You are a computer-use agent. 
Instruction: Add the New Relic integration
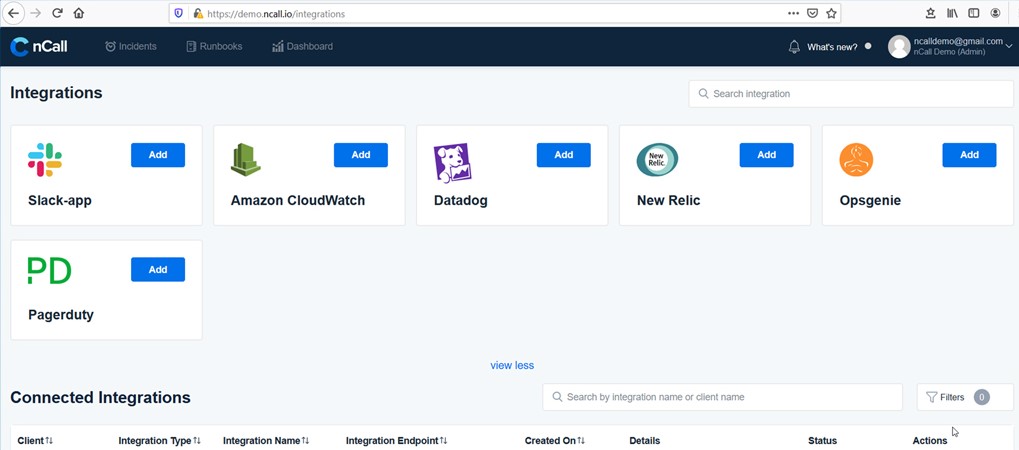[766, 155]
